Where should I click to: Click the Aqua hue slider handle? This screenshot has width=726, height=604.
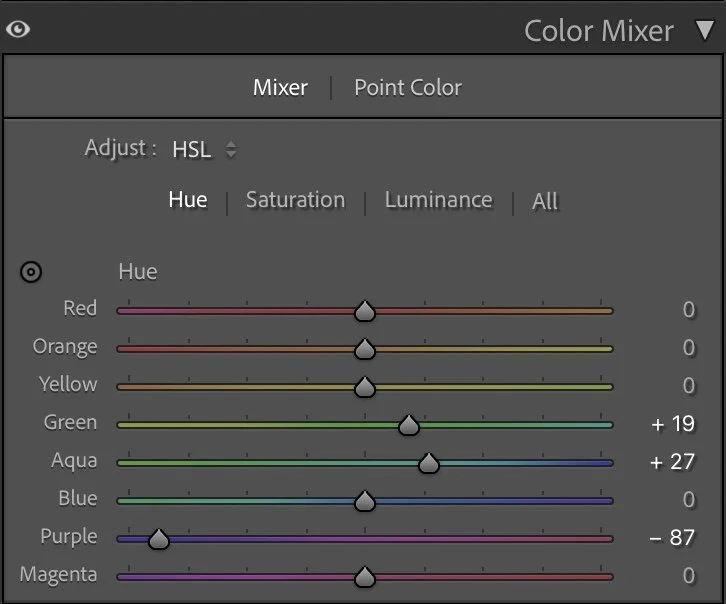[429, 462]
